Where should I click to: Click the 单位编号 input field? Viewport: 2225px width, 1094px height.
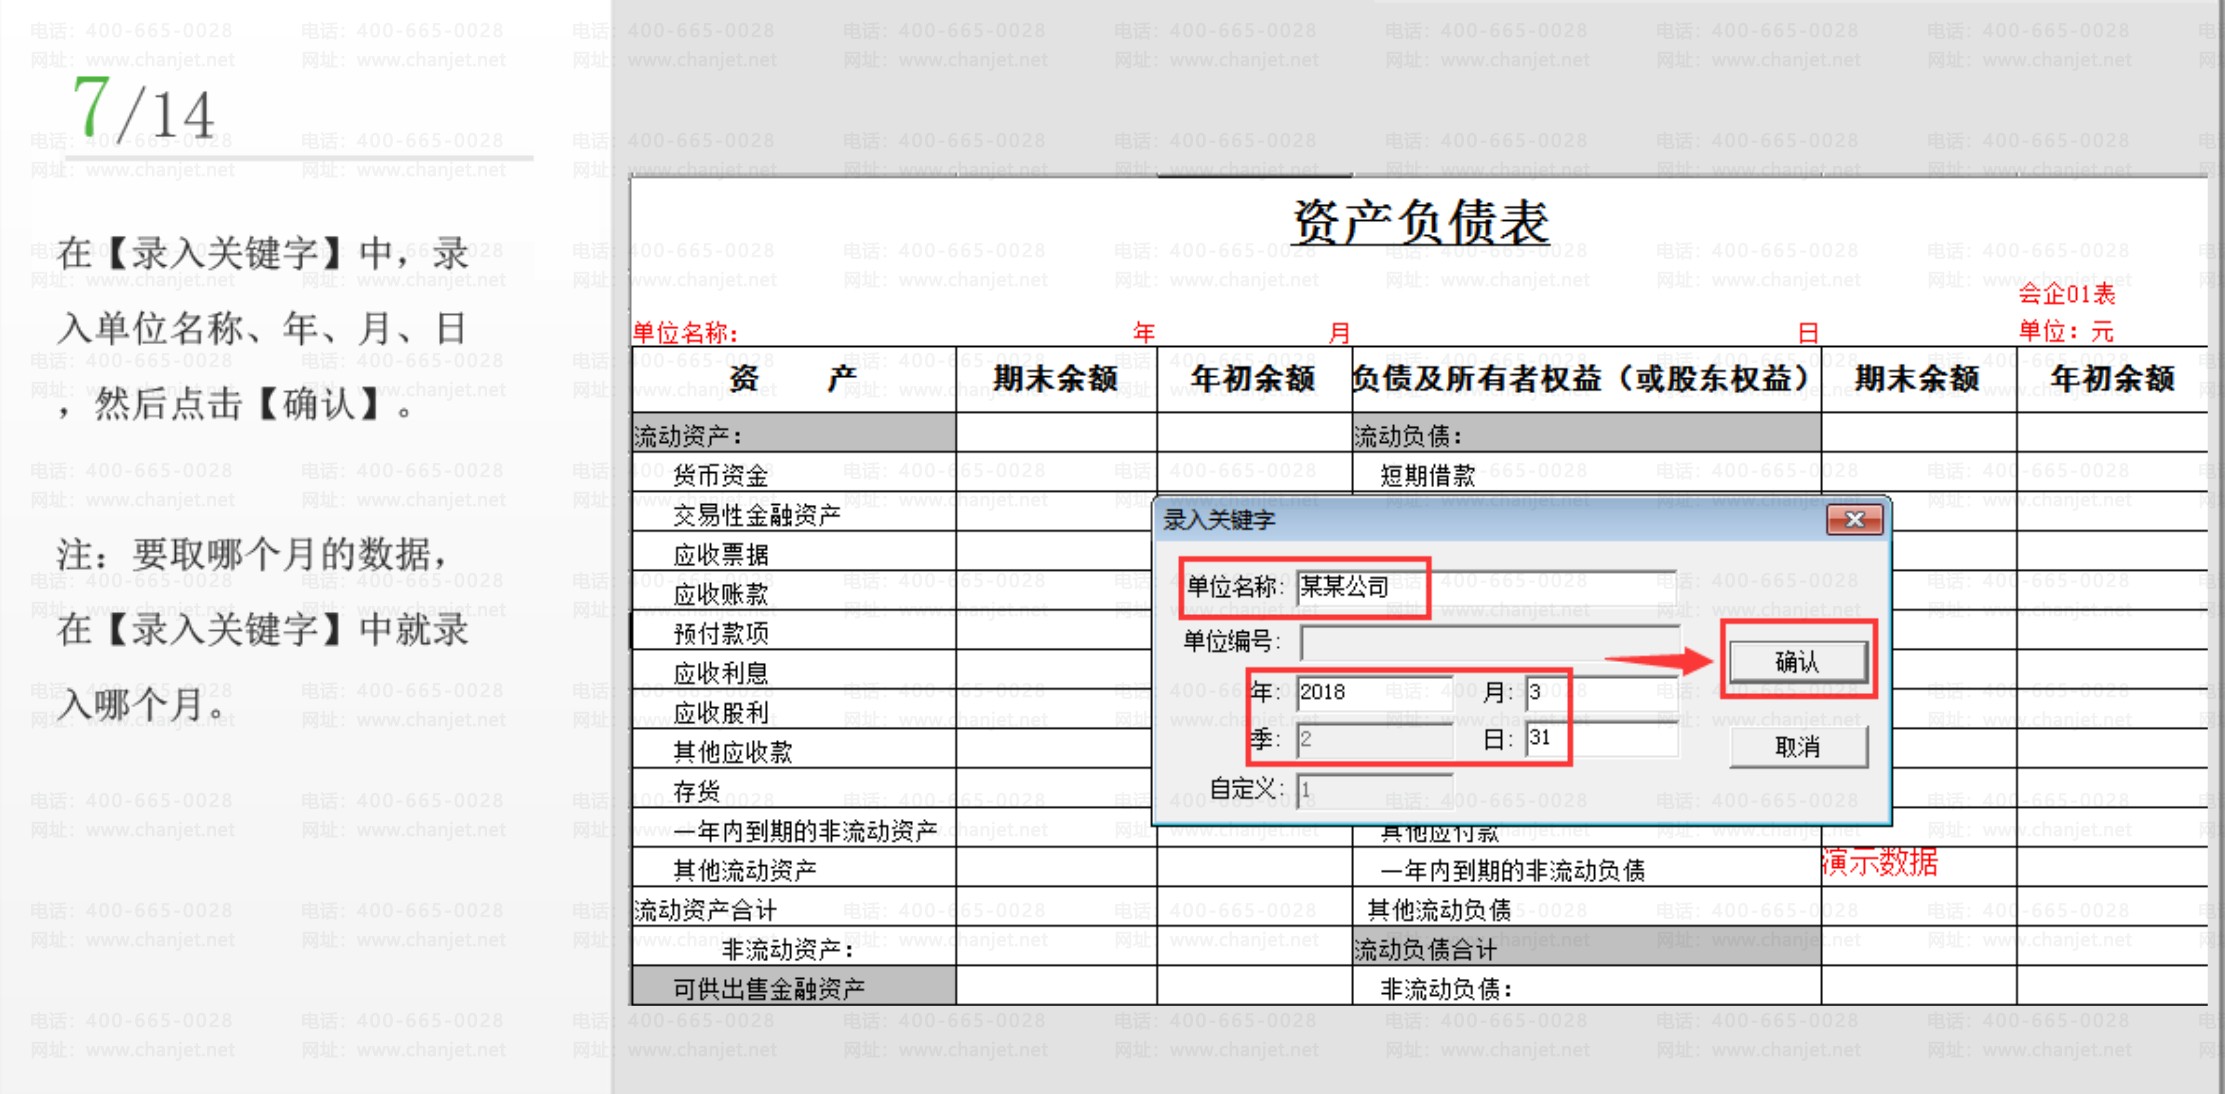(x=1488, y=642)
